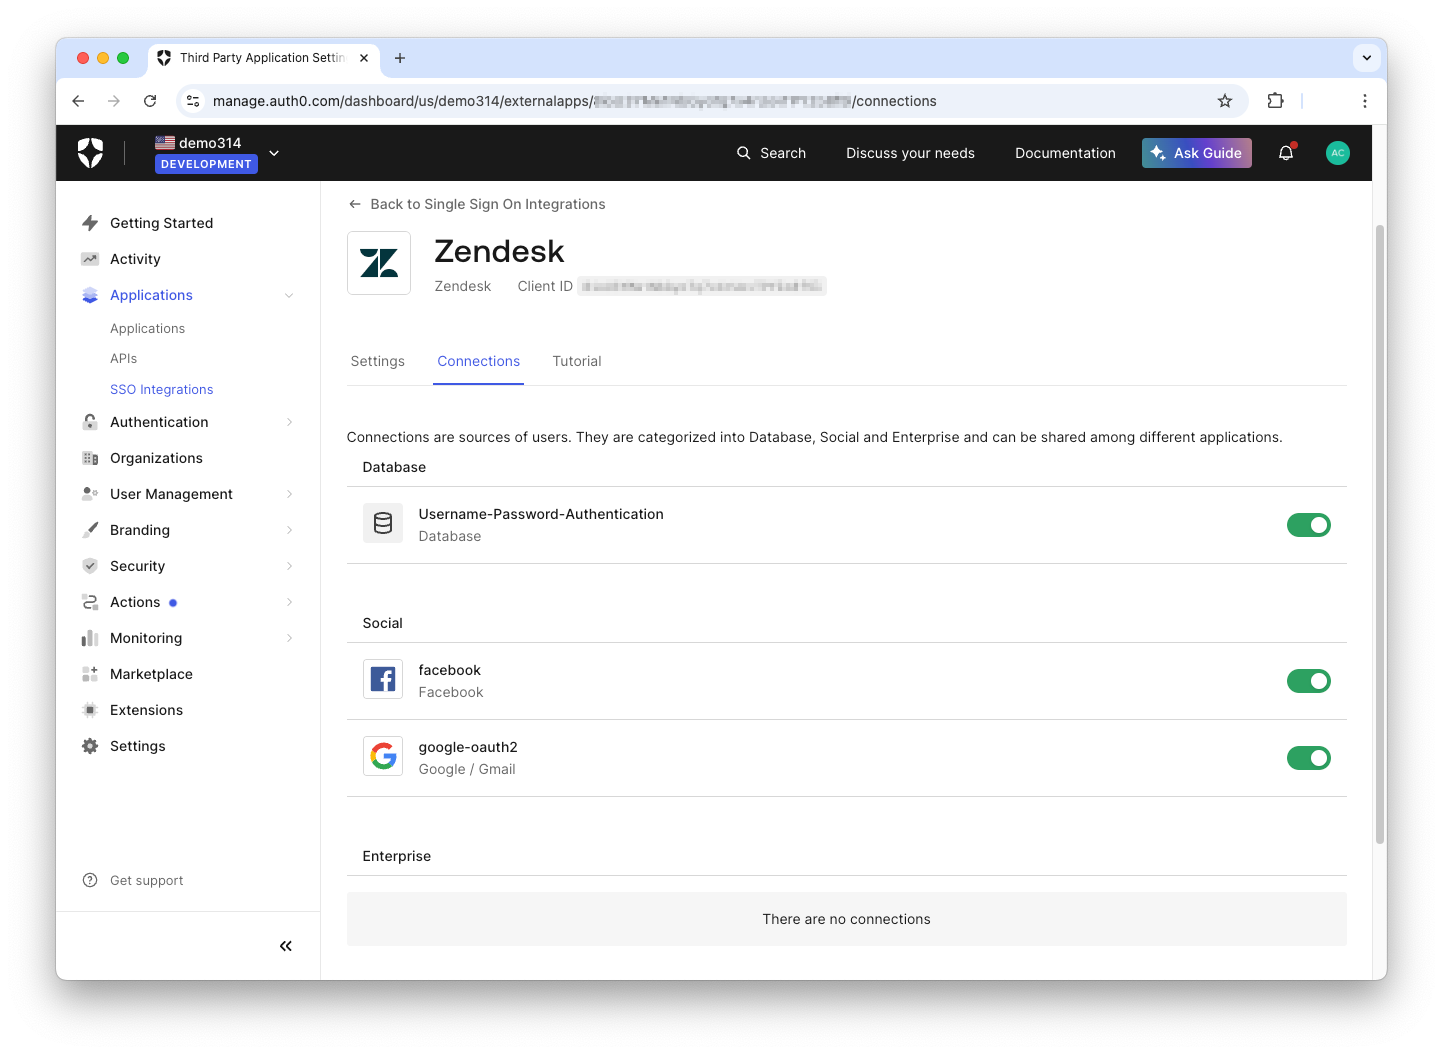Toggle the facebook connection switch
1443x1054 pixels.
[1309, 681]
